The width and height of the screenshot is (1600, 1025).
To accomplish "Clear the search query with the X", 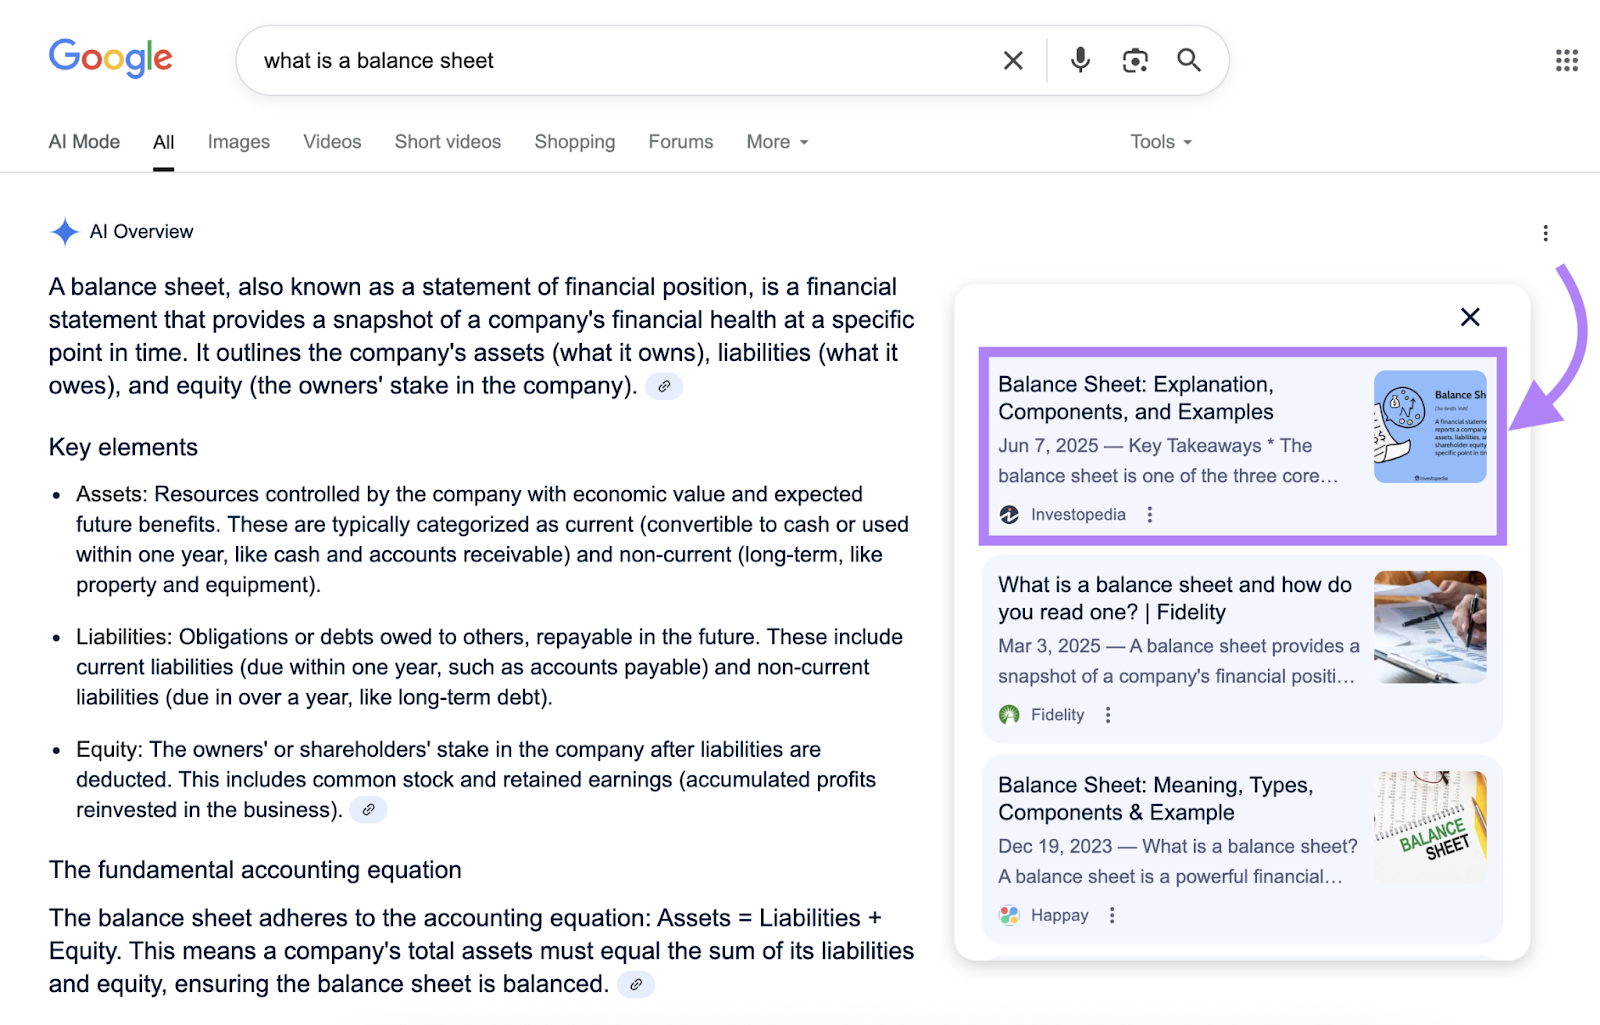I will pos(1012,60).
